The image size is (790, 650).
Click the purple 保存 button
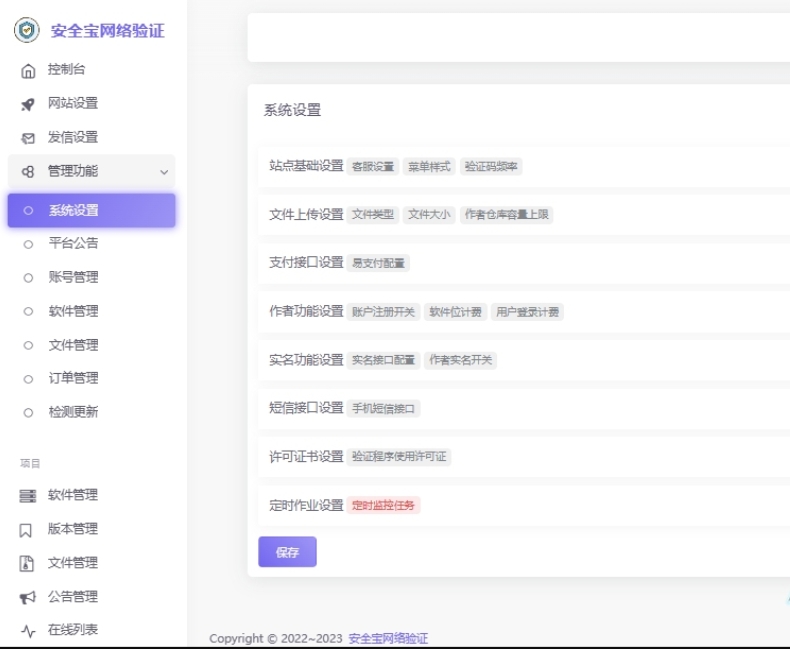[287, 552]
